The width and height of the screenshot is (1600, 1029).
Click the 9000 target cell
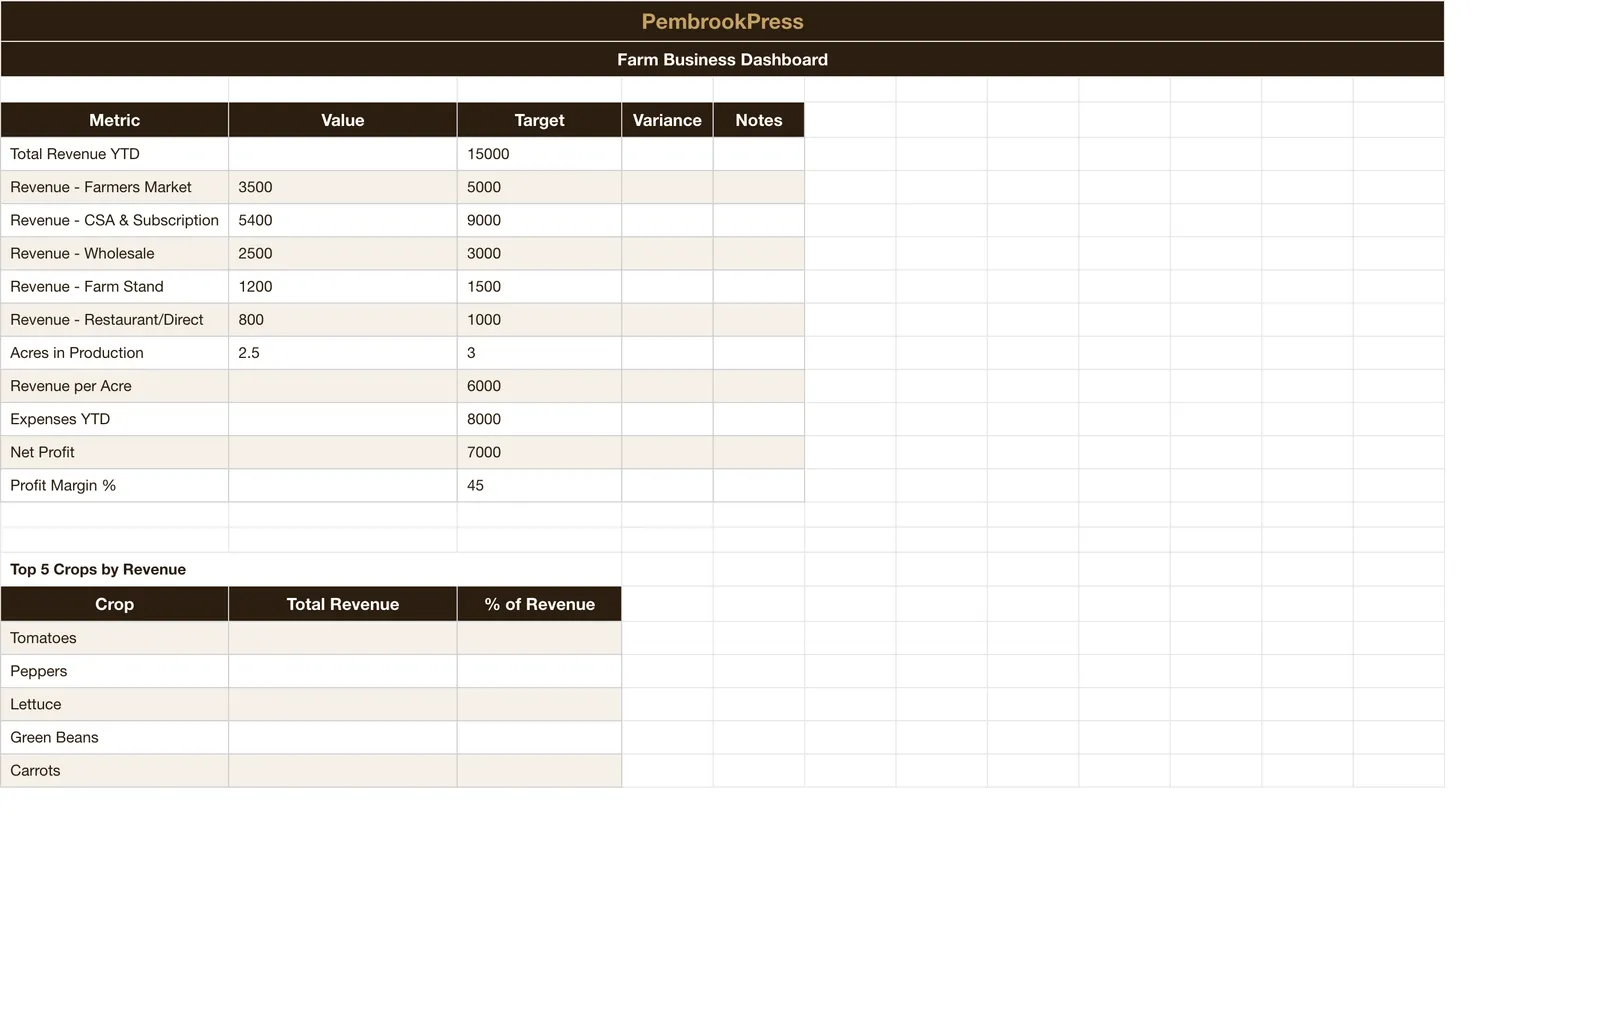[539, 220]
